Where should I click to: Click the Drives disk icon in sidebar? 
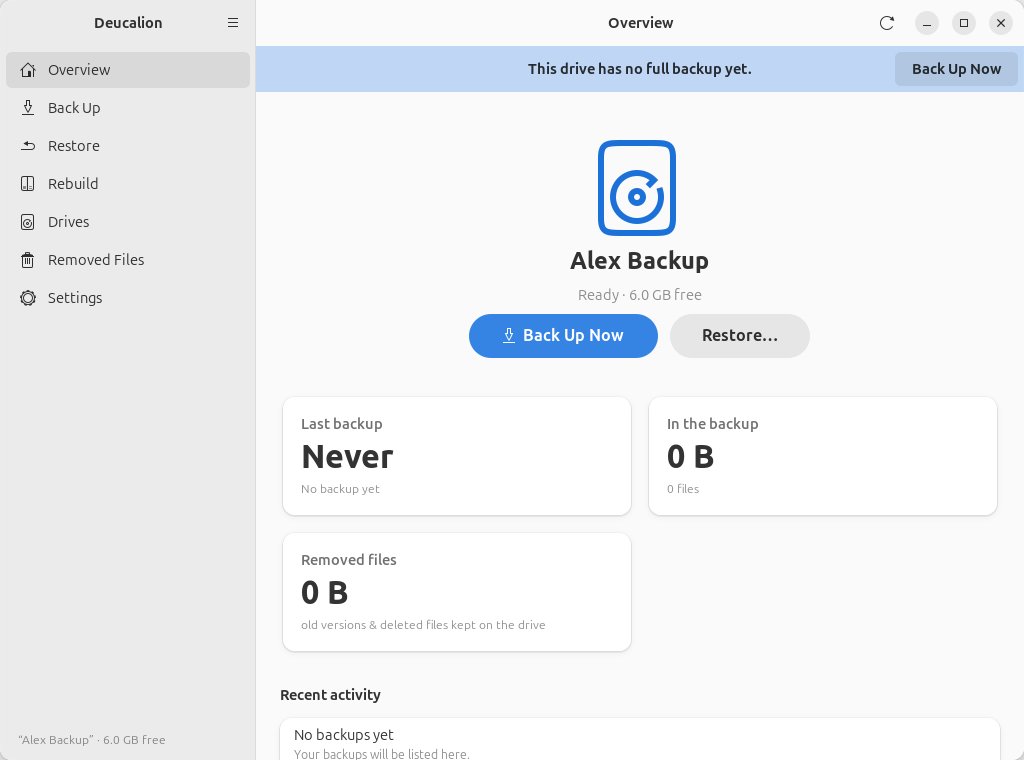[x=27, y=222]
